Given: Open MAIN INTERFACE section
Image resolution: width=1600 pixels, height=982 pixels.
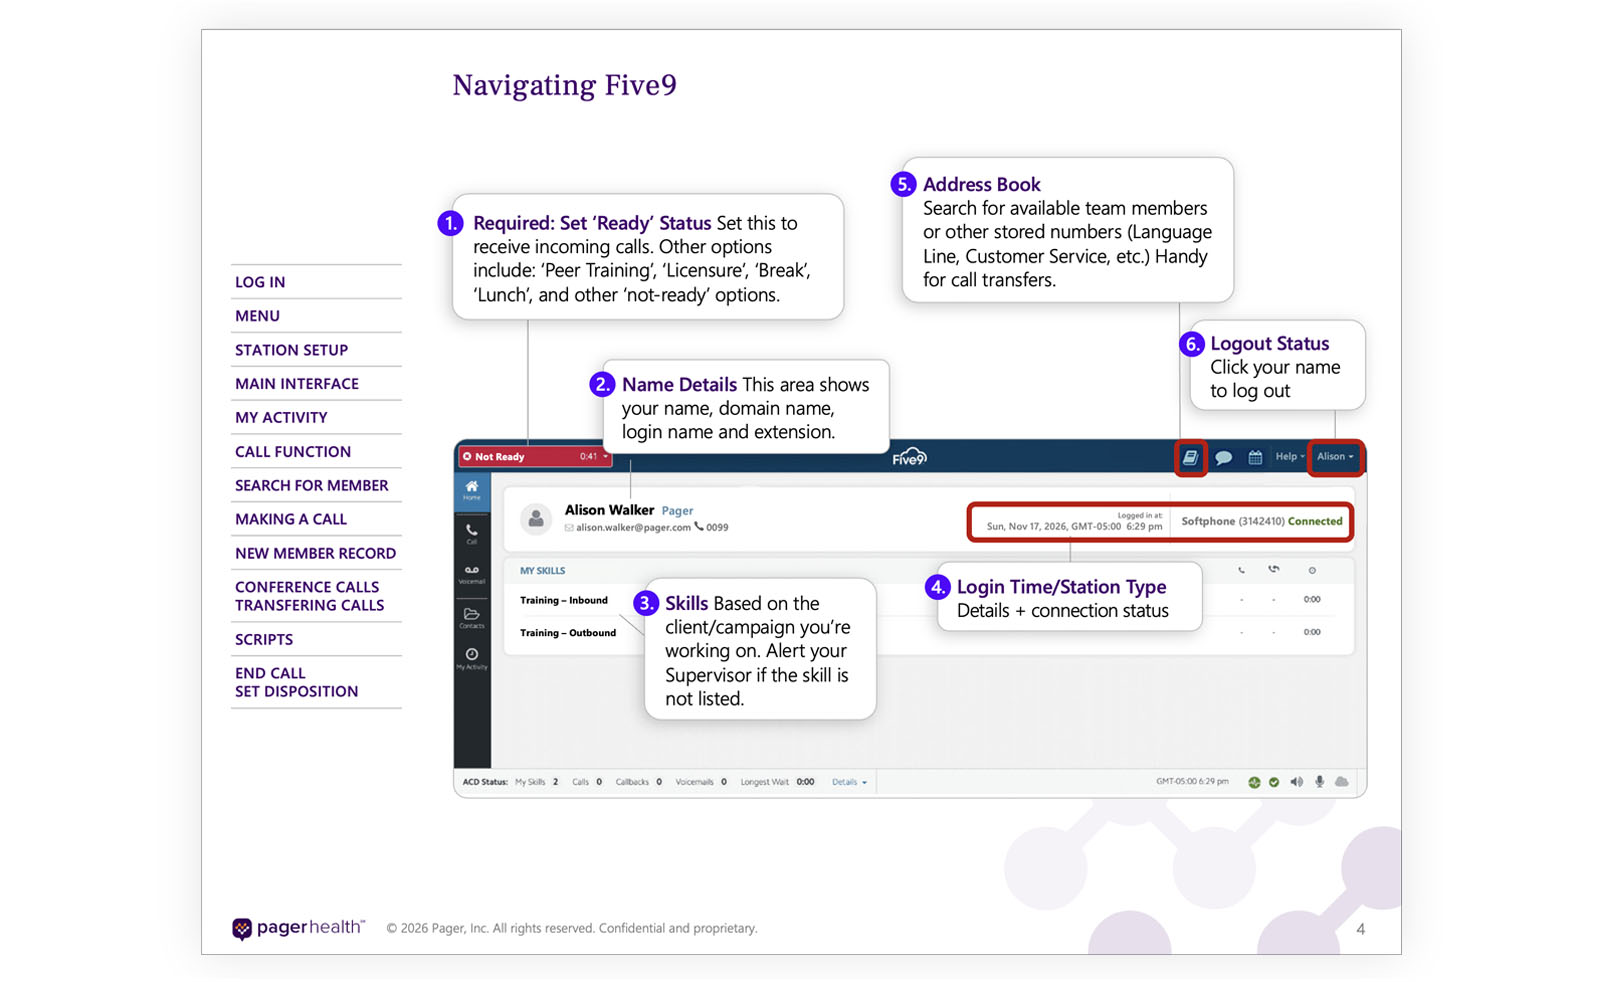Looking at the screenshot, I should click(x=296, y=384).
